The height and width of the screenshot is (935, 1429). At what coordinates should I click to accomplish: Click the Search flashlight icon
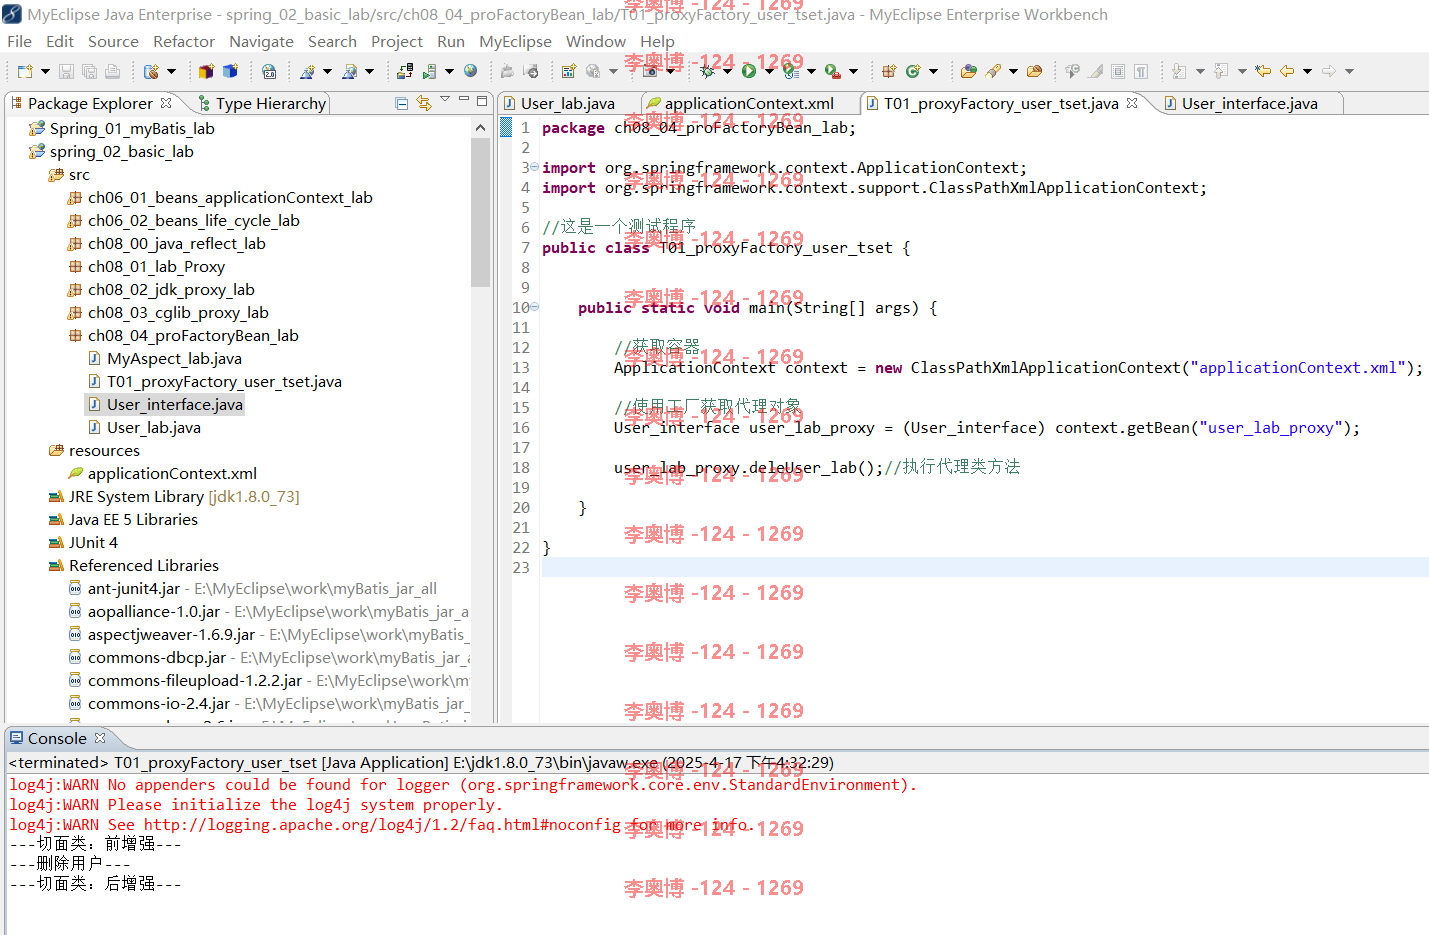point(993,71)
